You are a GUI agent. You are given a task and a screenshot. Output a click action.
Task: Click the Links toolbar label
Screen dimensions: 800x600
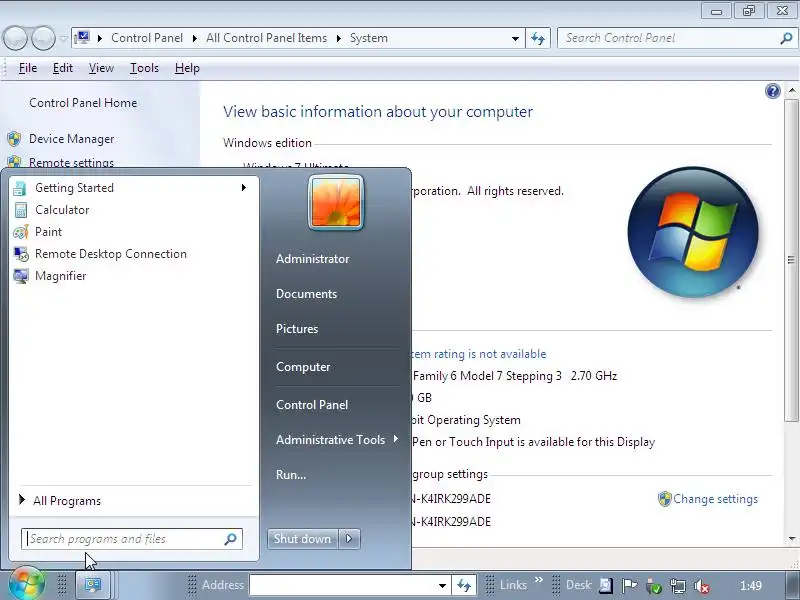coord(513,585)
